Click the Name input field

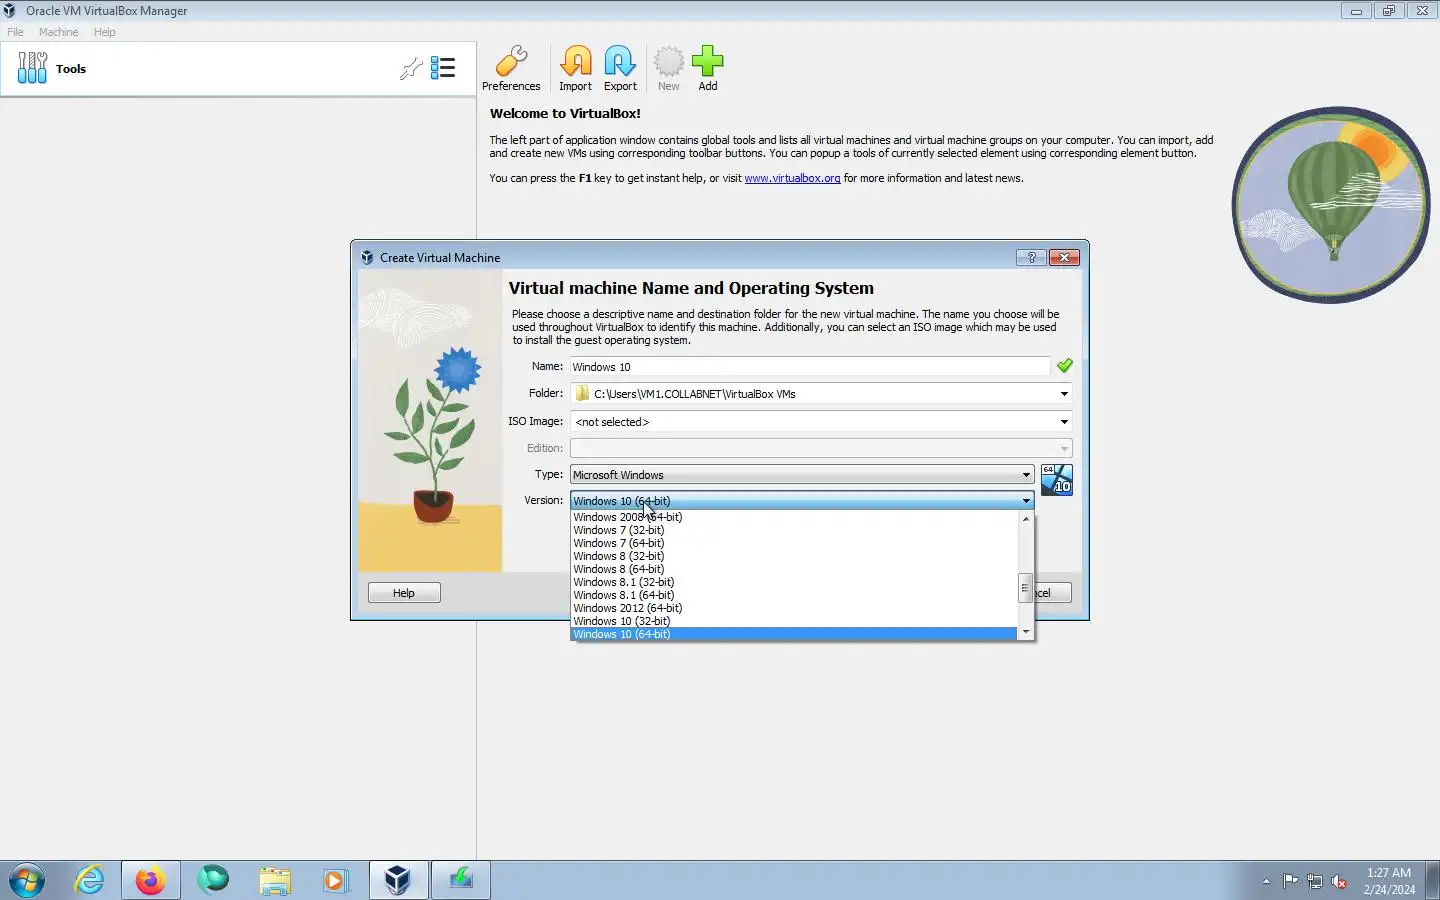(810, 367)
